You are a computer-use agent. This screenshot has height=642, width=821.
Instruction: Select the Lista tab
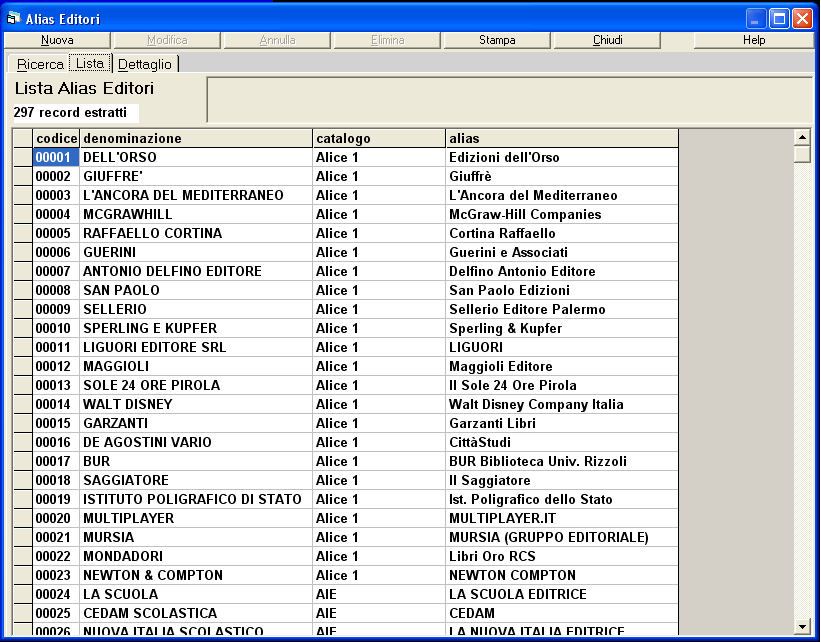[x=90, y=63]
